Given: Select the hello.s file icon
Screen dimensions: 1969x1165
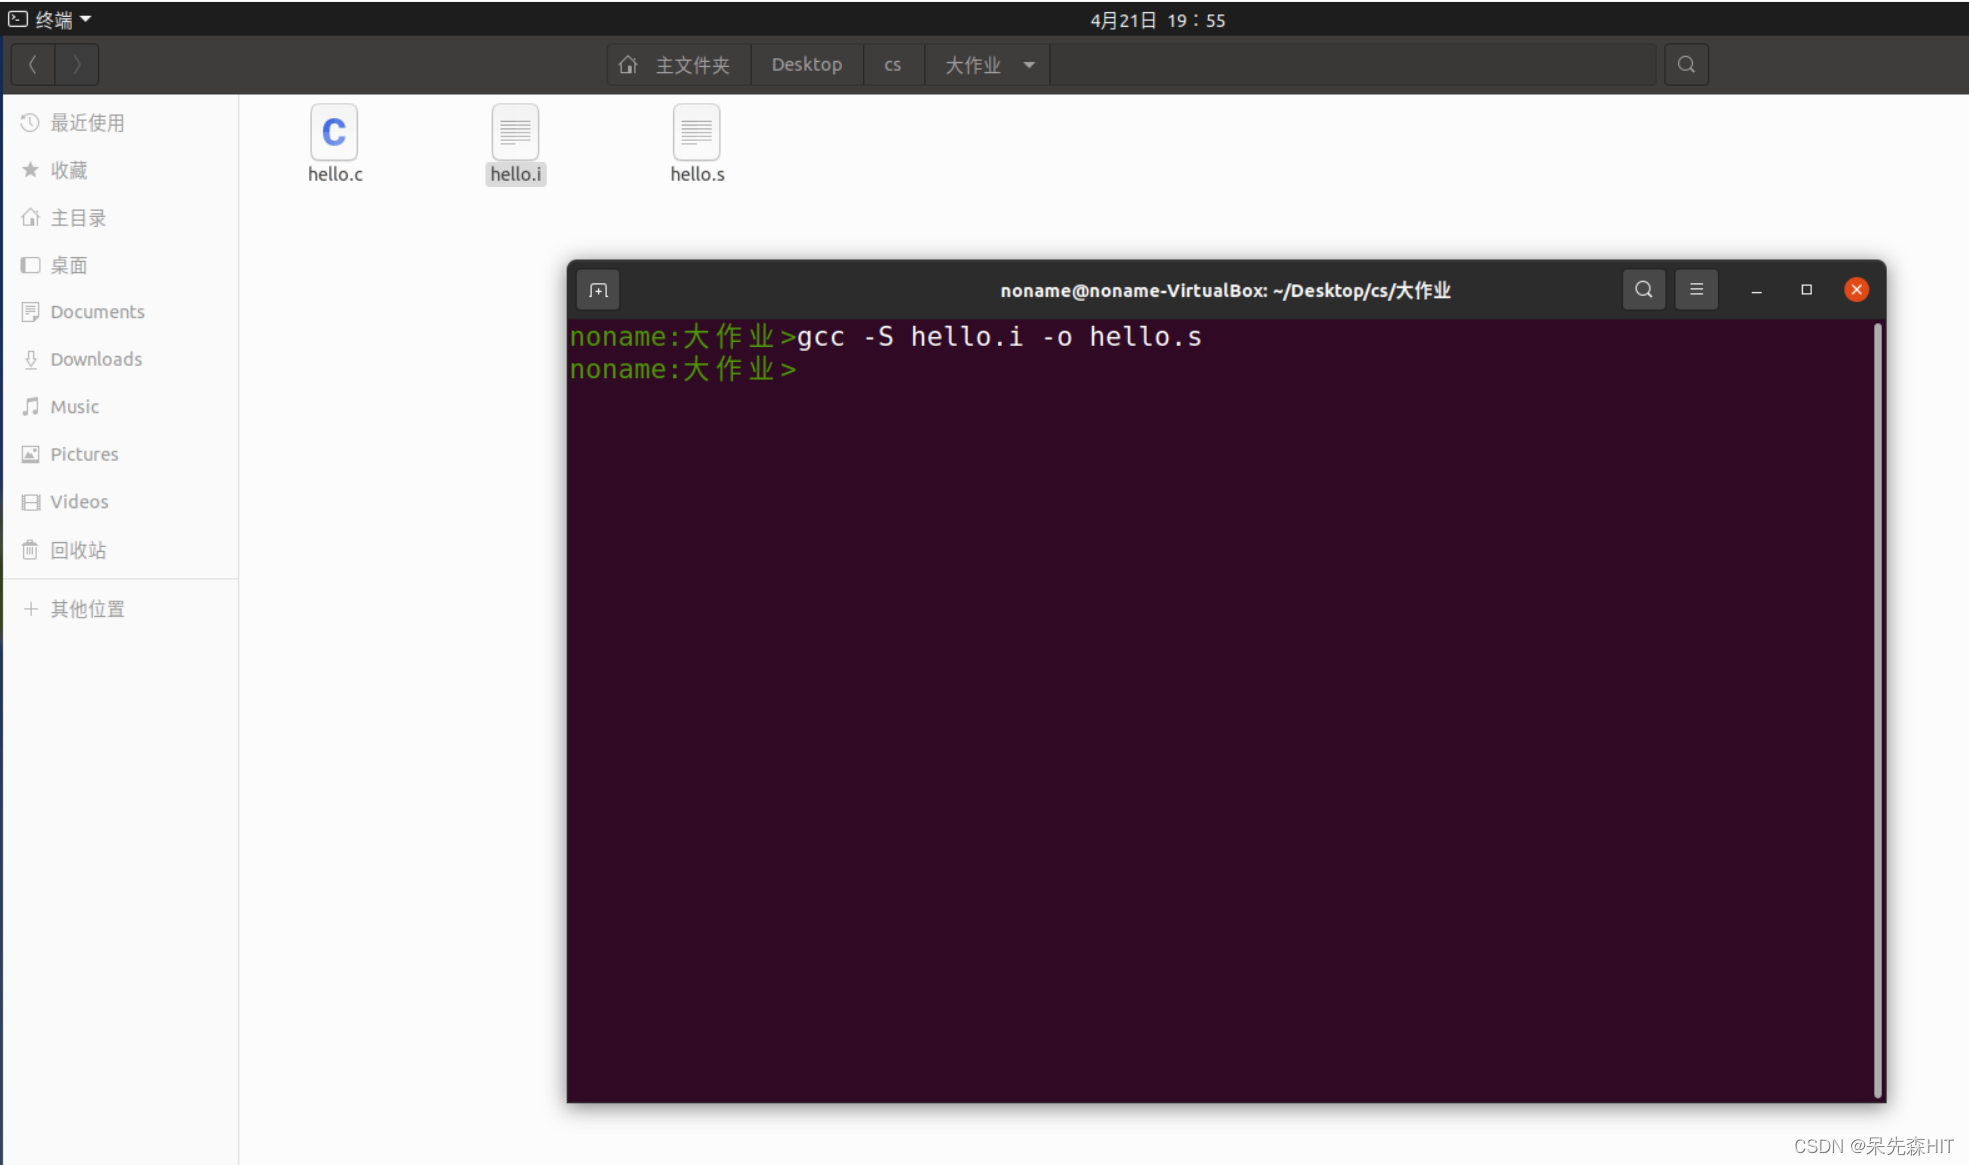Looking at the screenshot, I should (x=697, y=133).
